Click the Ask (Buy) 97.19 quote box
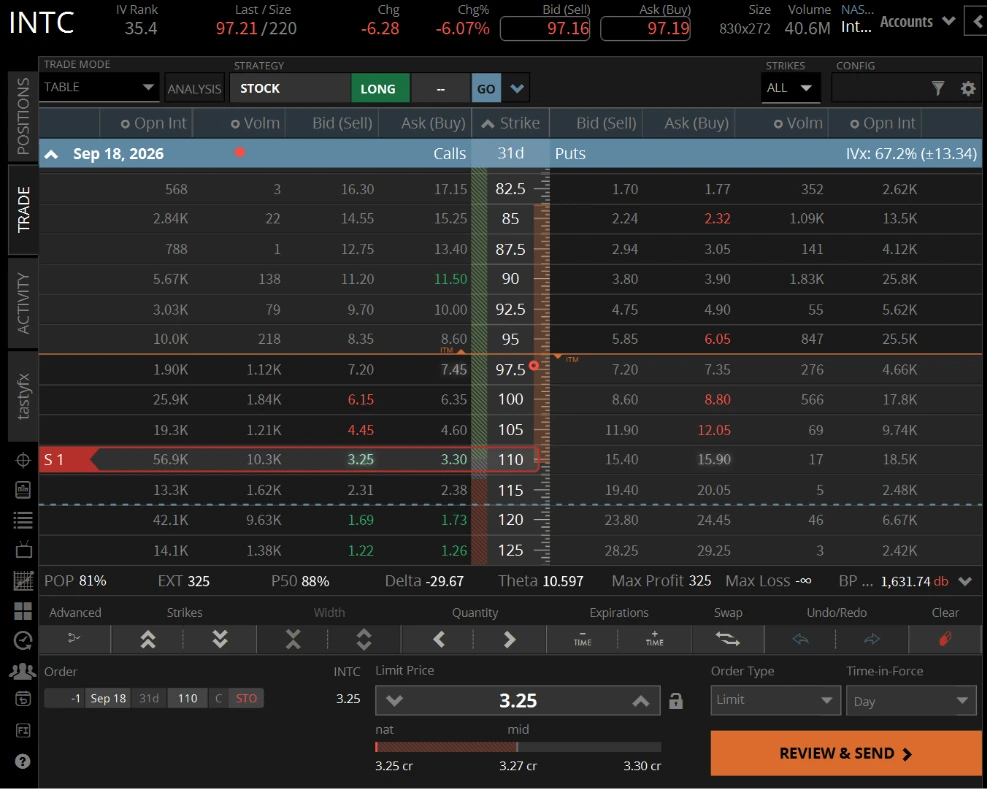The width and height of the screenshot is (987, 789). (x=646, y=28)
